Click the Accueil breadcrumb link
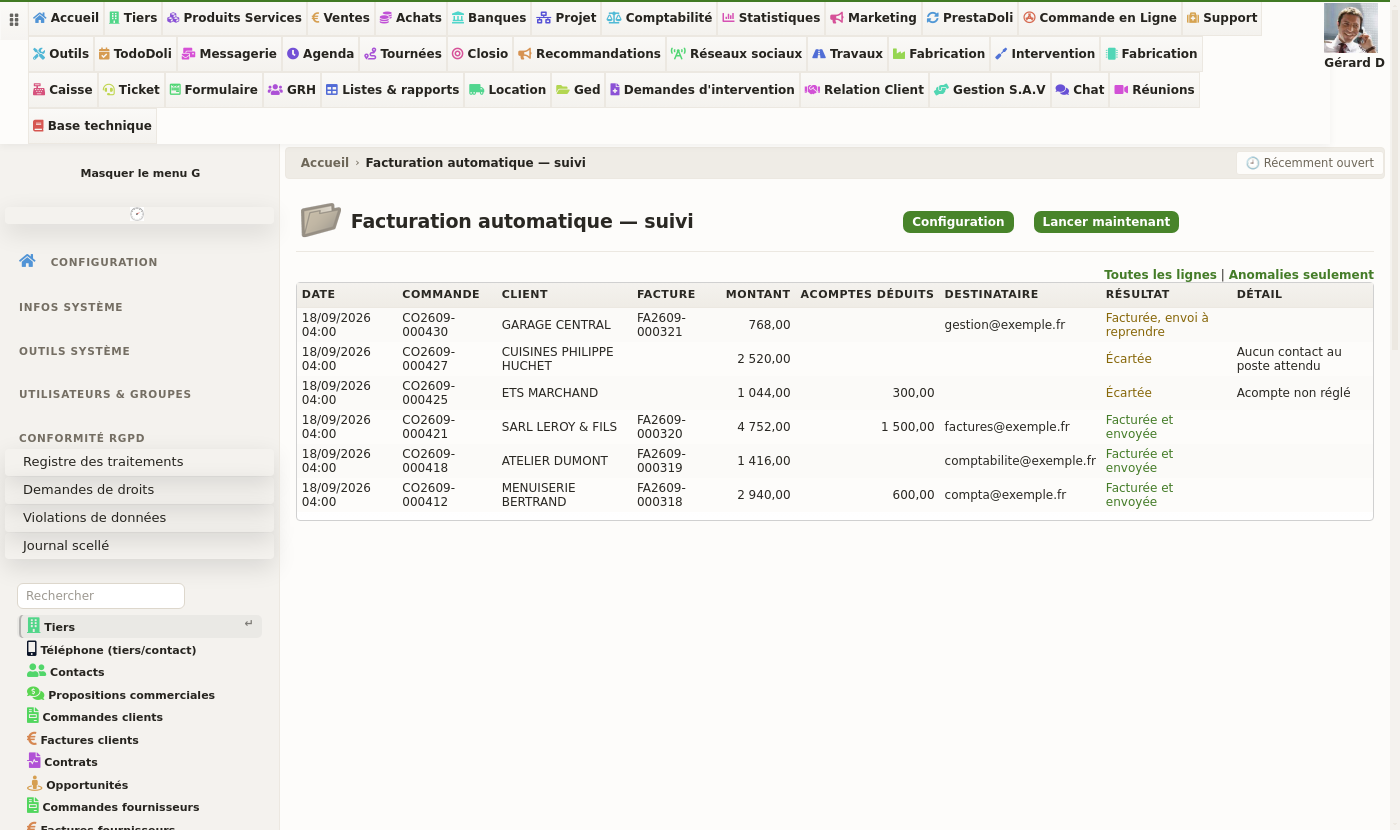 point(325,163)
